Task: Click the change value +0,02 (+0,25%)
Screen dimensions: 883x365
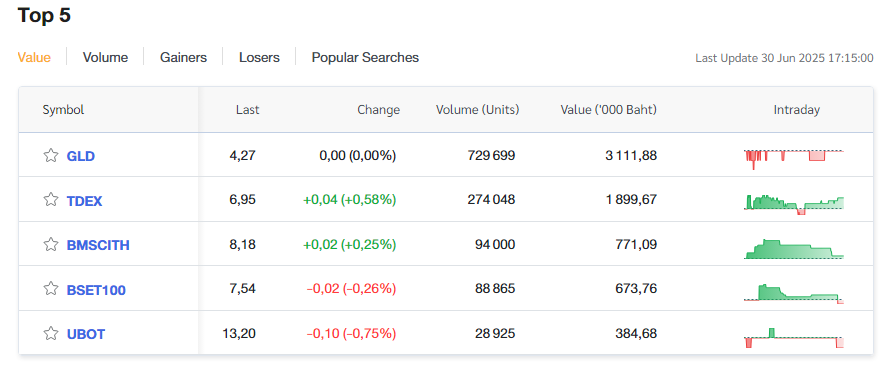Action: tap(349, 244)
